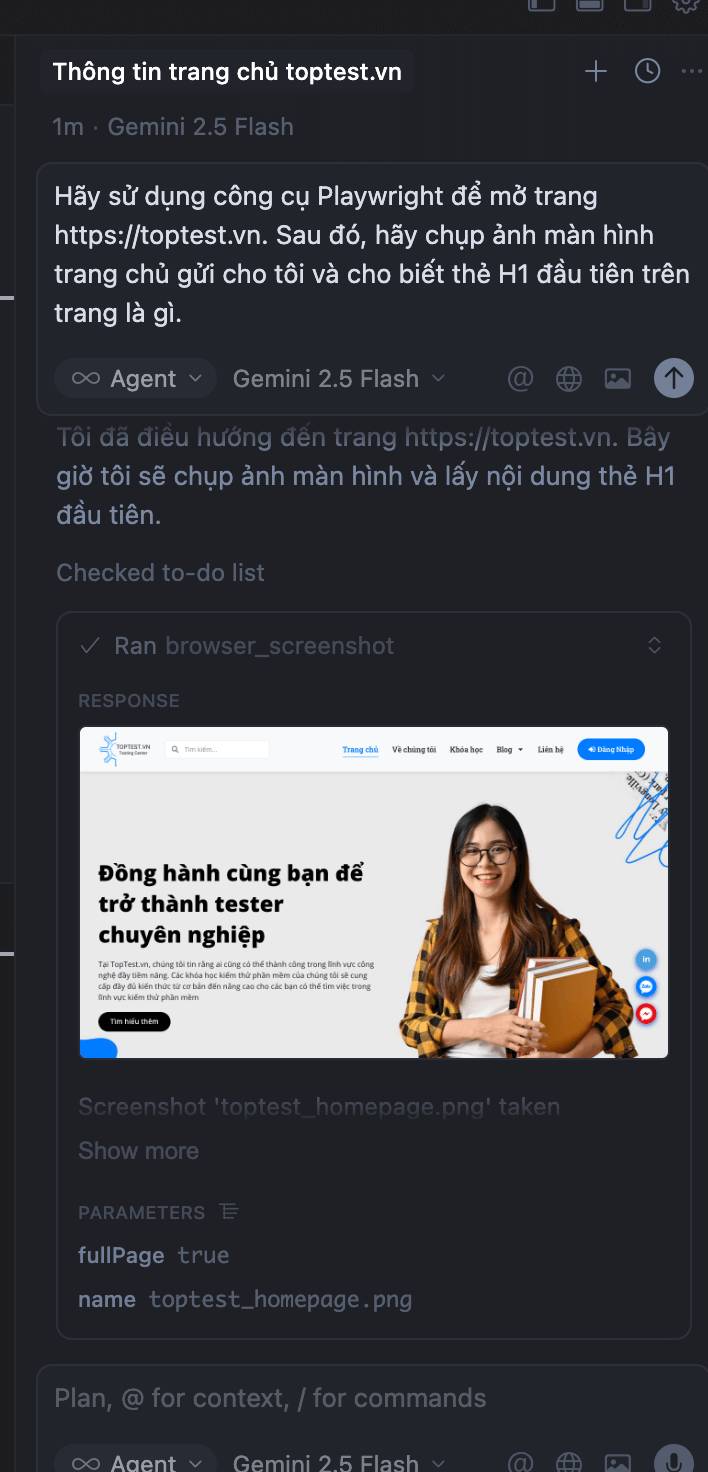Image resolution: width=708 pixels, height=1472 pixels.
Task: Click the @ icon in the bottom prompt bar
Action: click(x=520, y=1463)
